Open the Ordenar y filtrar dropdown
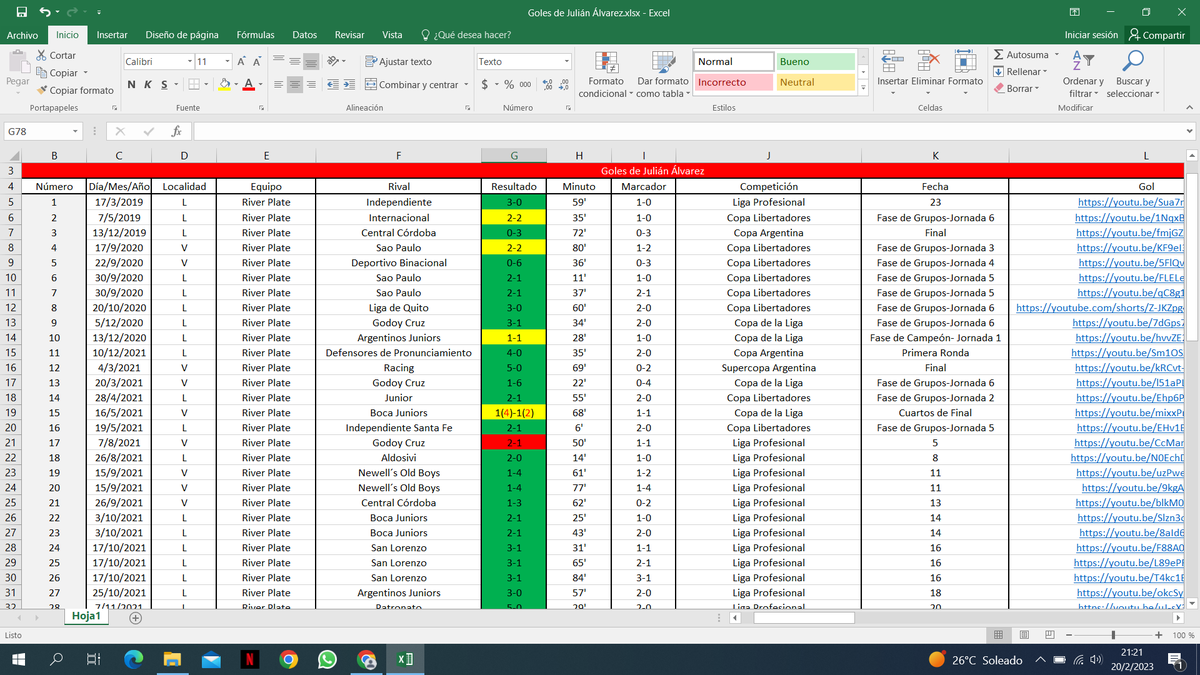Image resolution: width=1200 pixels, height=675 pixels. pos(1083,75)
